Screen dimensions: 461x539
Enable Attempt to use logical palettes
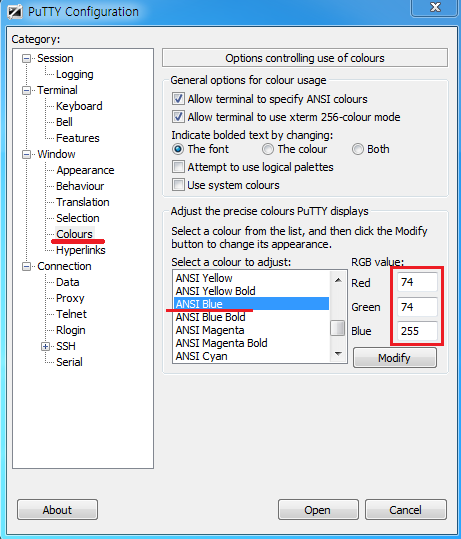[178, 167]
